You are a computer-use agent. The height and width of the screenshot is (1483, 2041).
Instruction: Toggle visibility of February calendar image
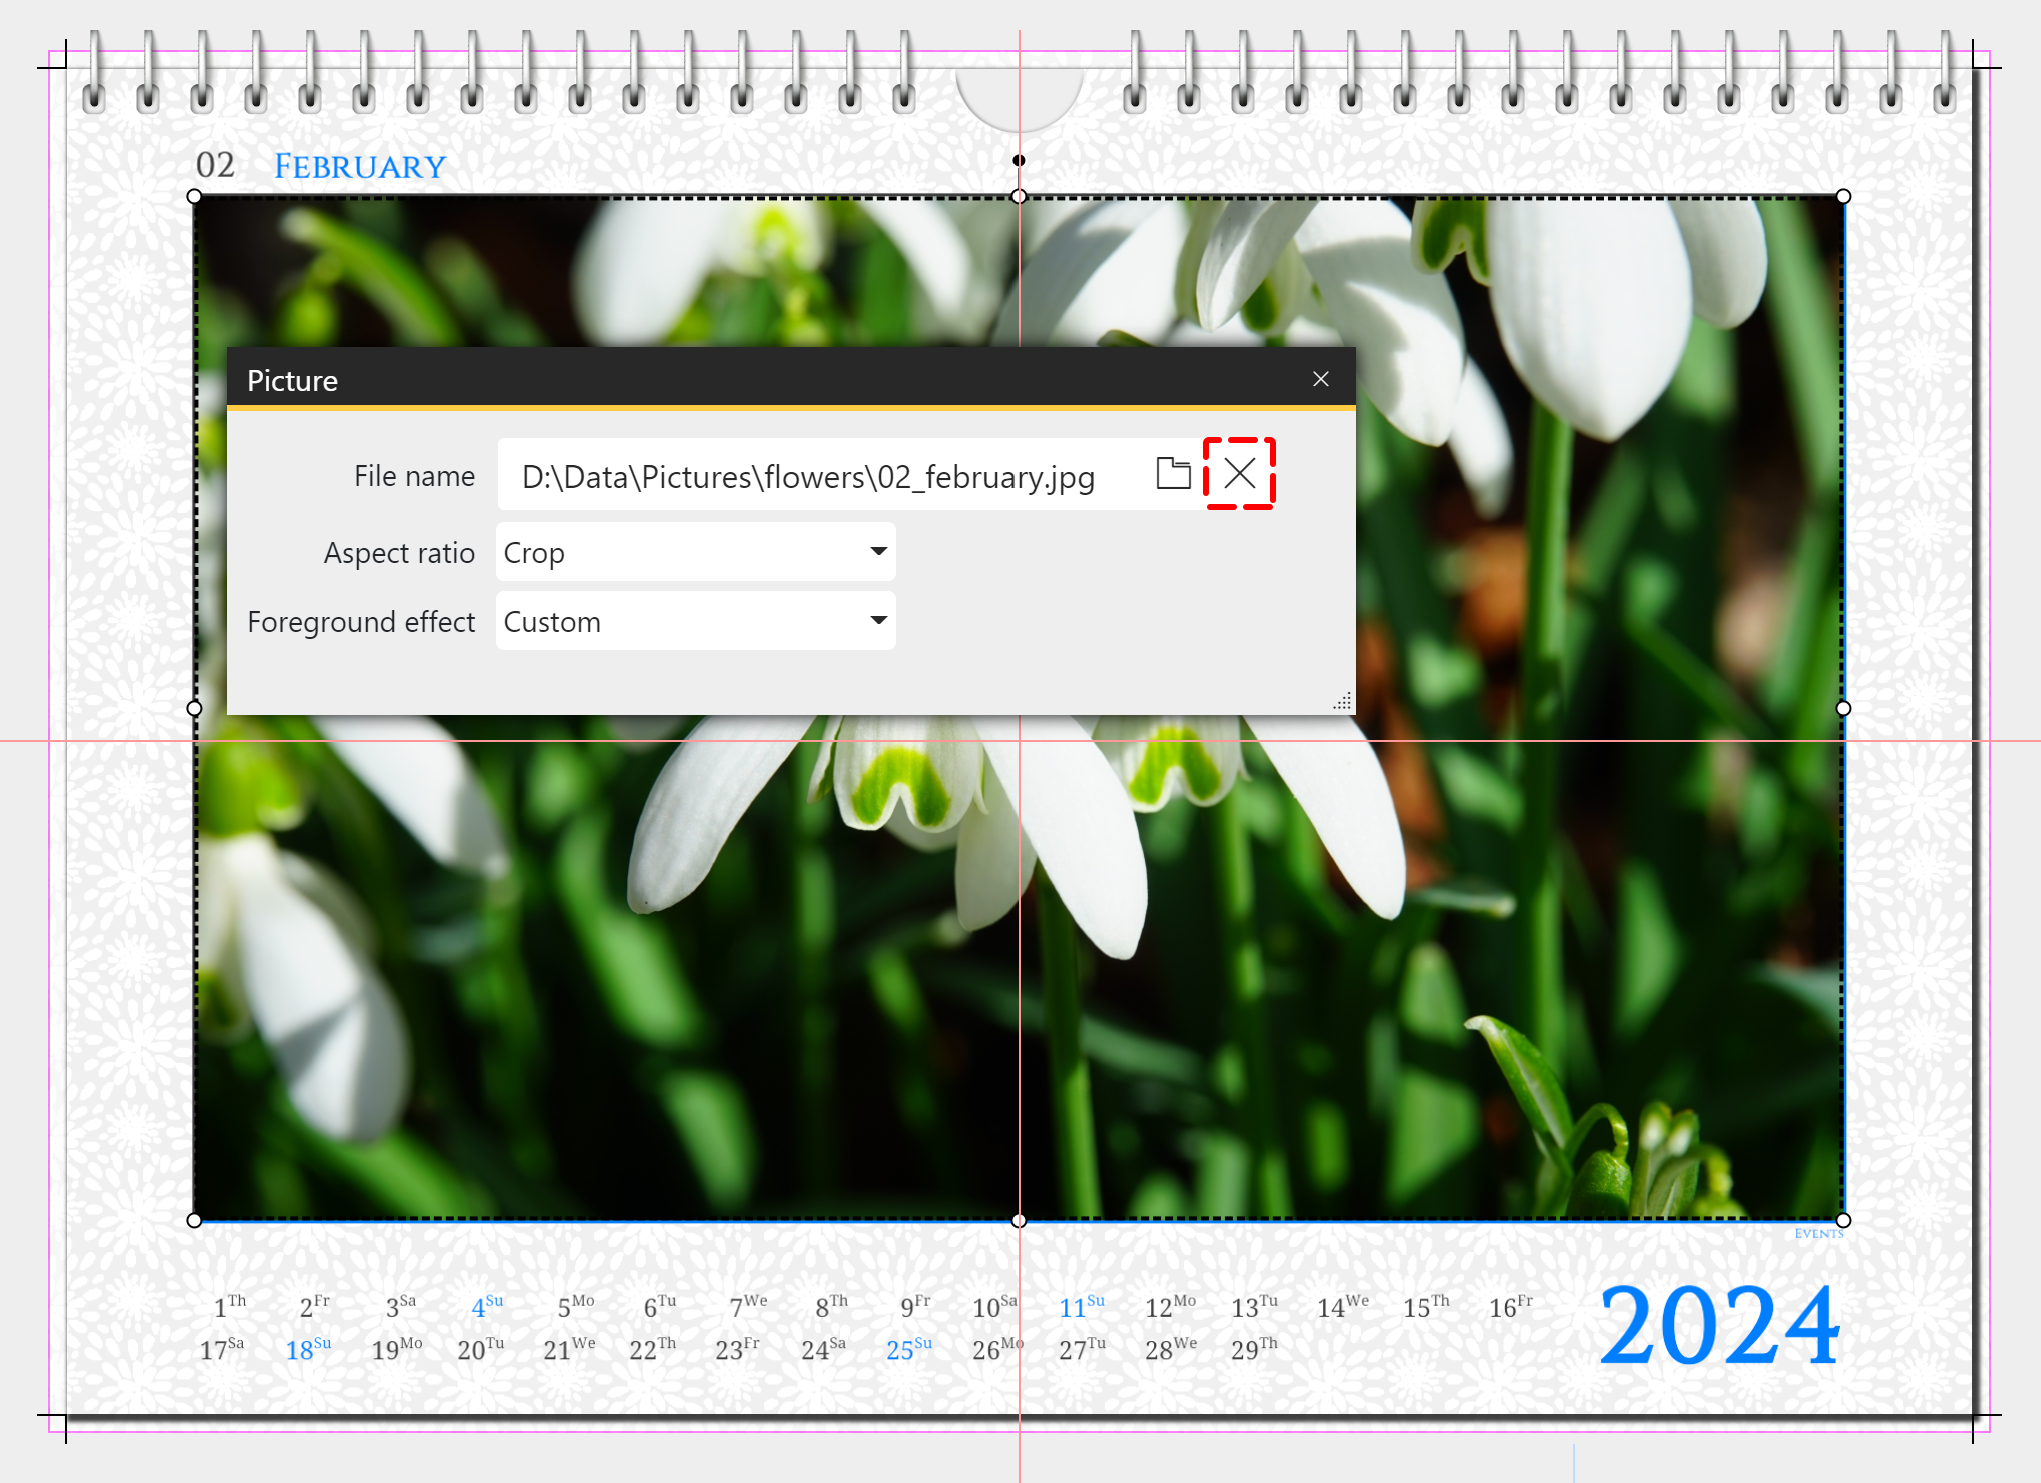[1241, 474]
